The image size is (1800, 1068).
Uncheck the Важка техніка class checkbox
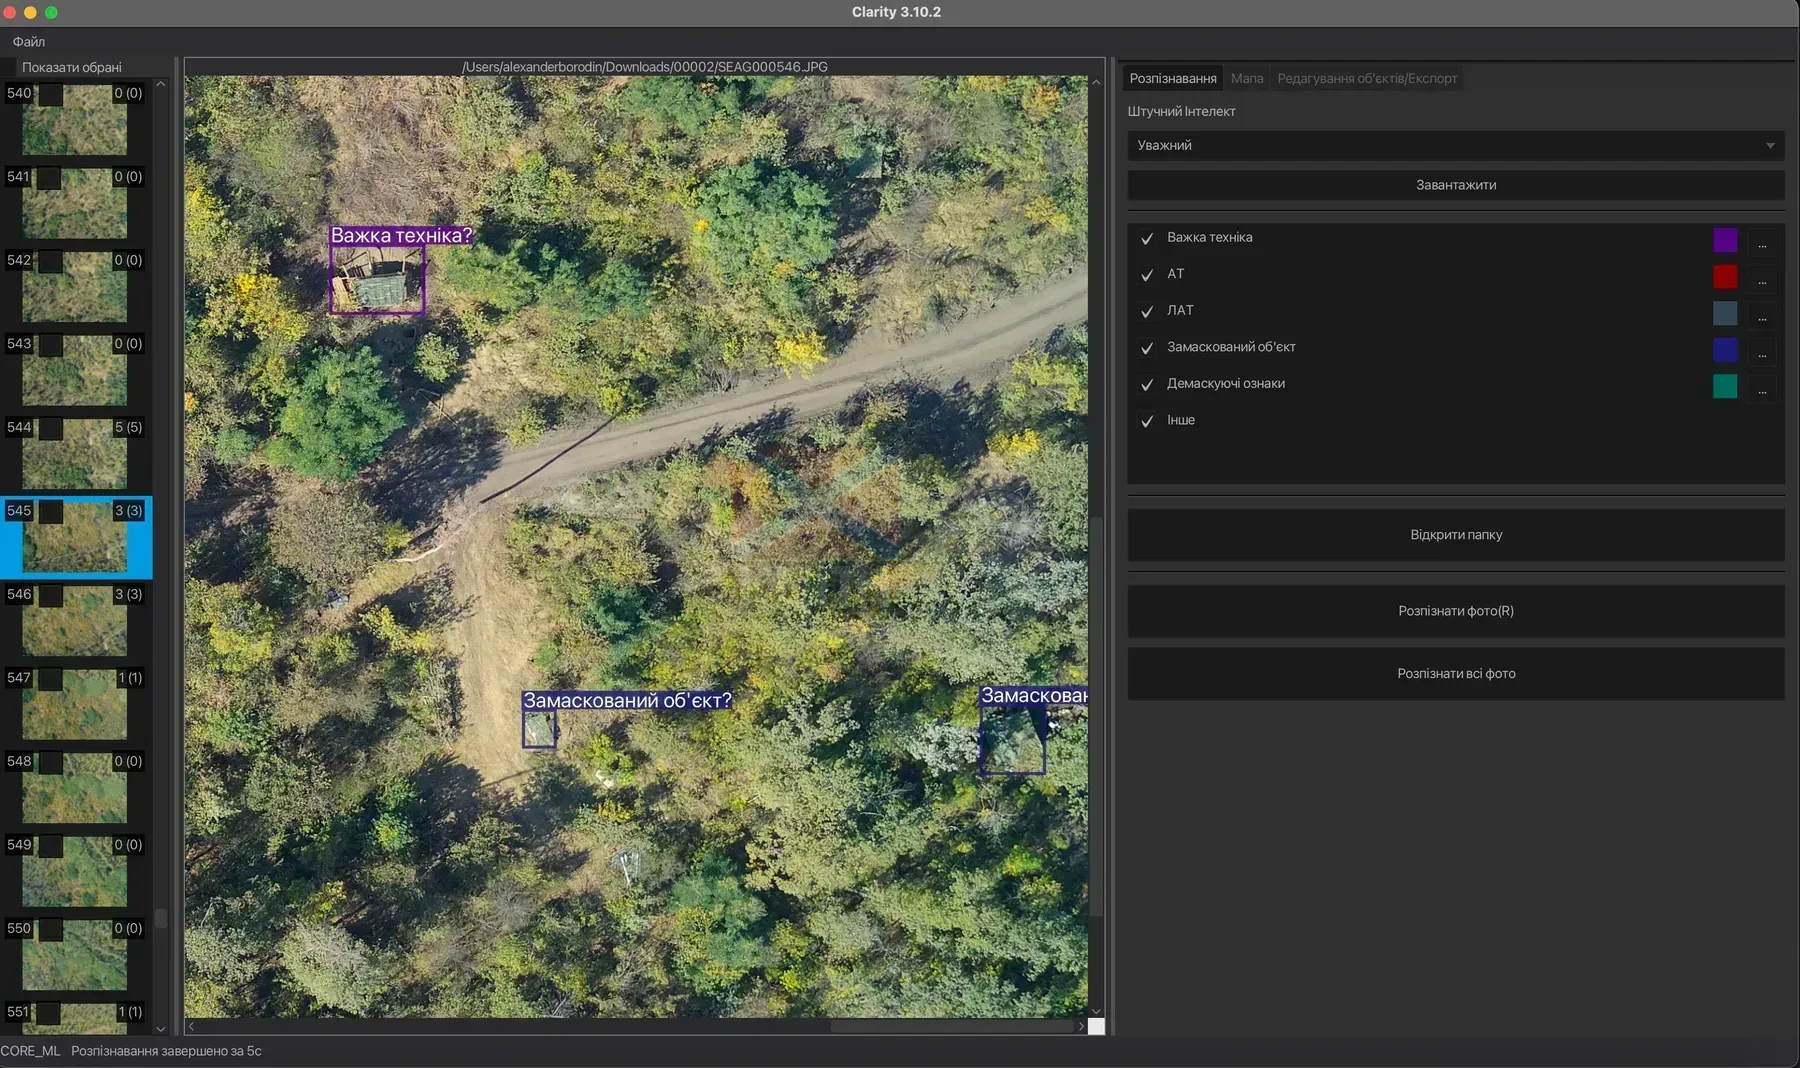(x=1147, y=238)
